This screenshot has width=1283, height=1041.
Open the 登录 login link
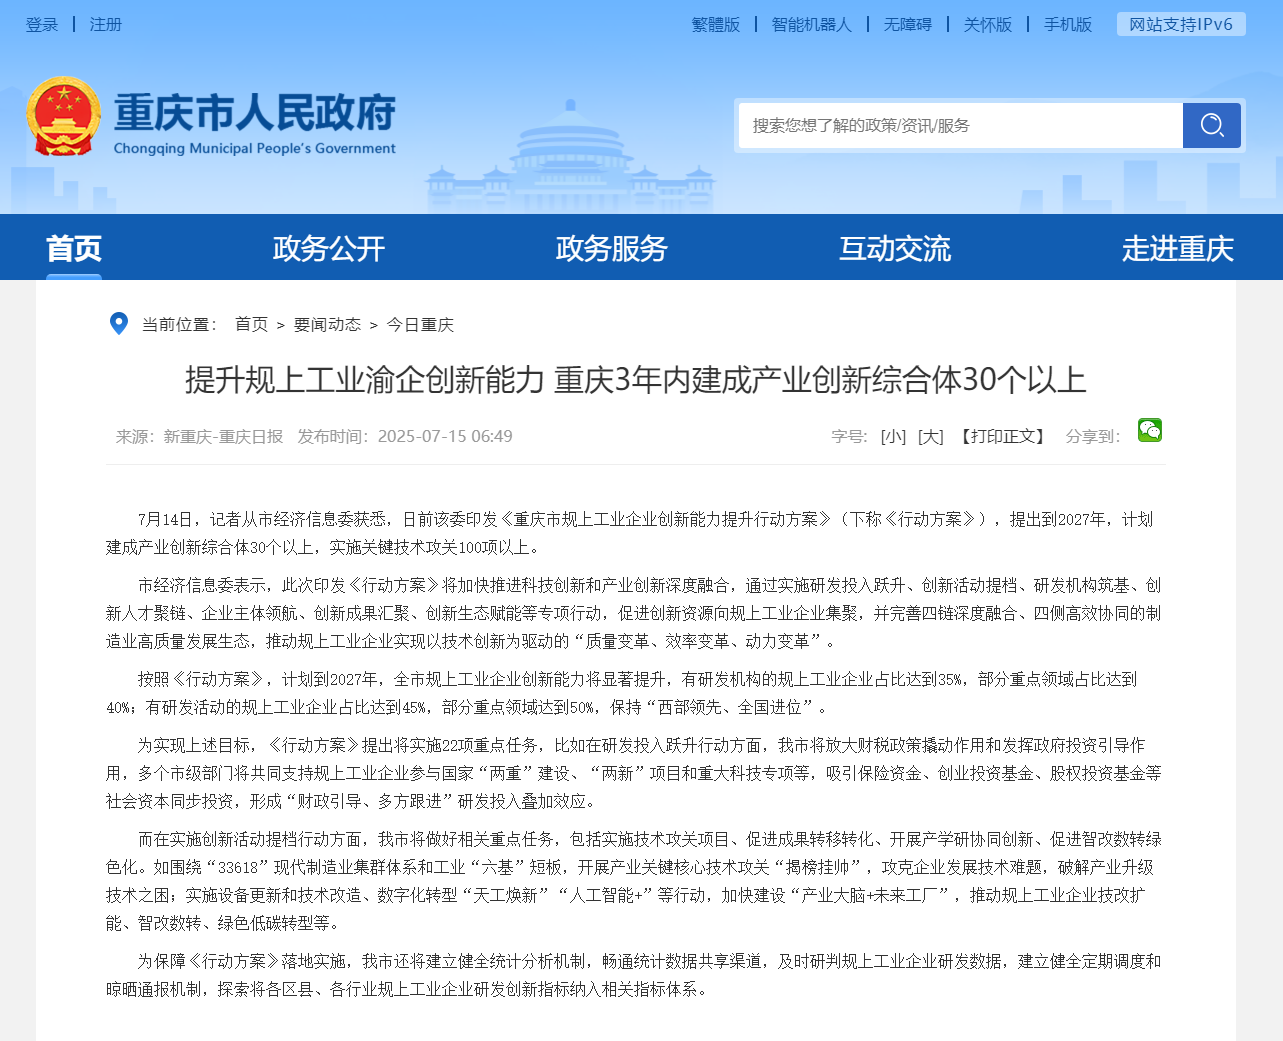[x=42, y=24]
